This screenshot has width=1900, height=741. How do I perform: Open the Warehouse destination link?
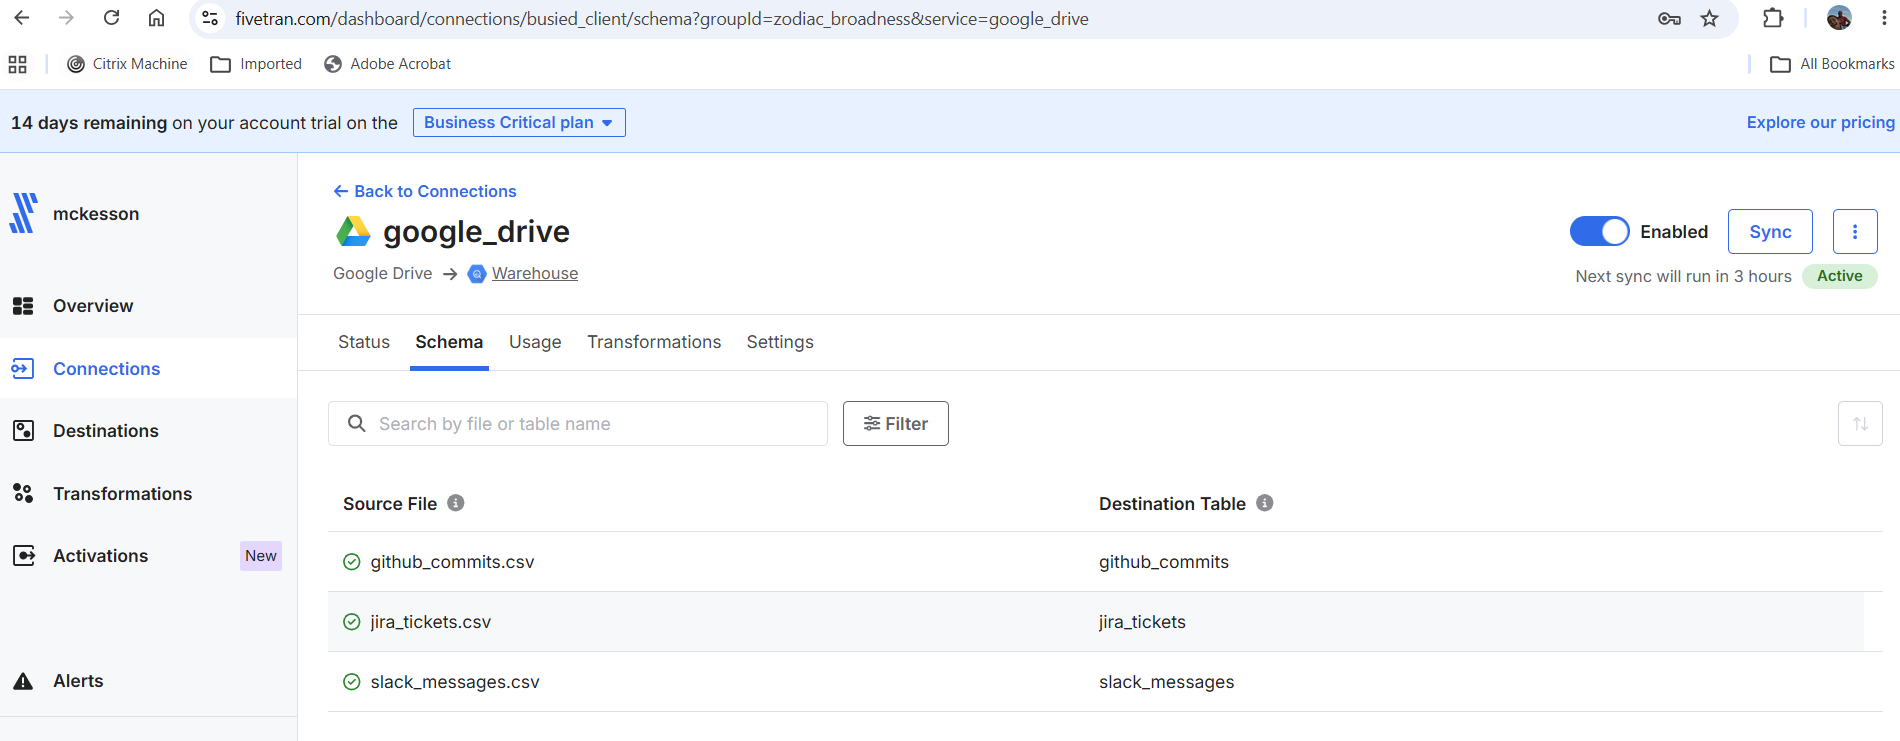click(x=535, y=273)
